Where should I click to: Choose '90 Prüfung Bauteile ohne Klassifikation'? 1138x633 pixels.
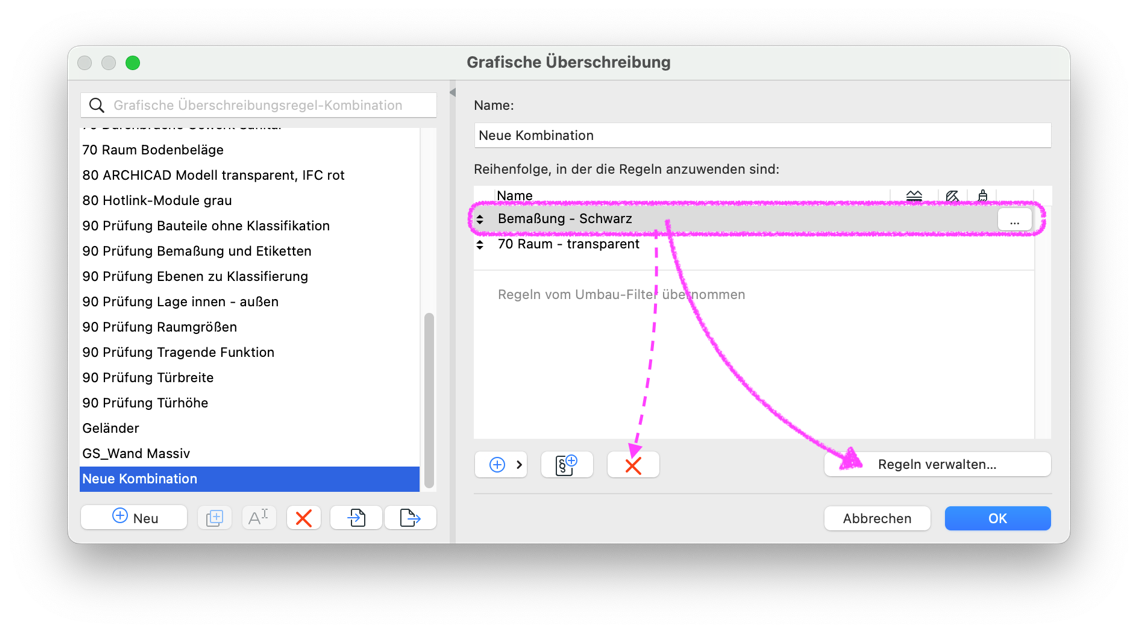pyautogui.click(x=249, y=226)
